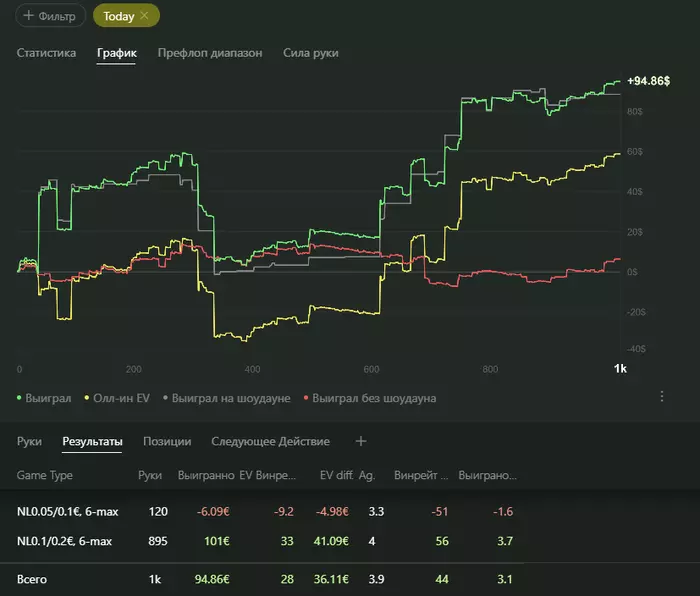This screenshot has width=700, height=596.
Task: Click the Всего totals row label
Action: pos(32,579)
